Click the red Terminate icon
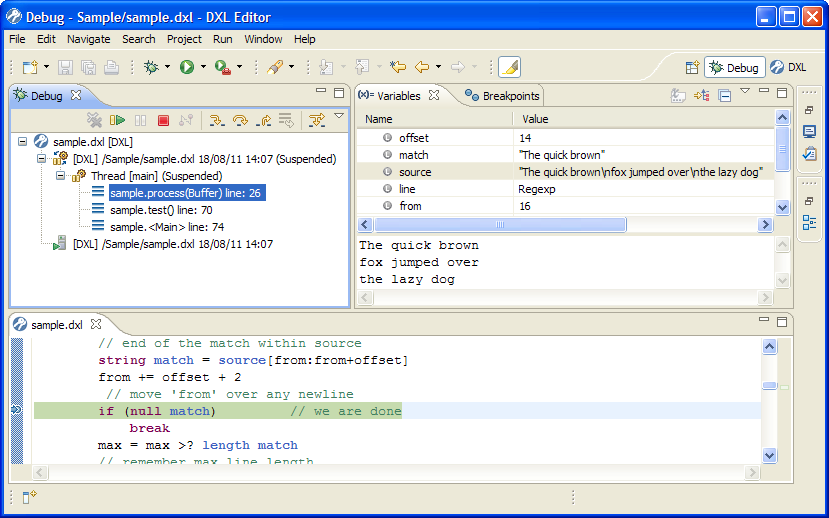Viewport: 829px width, 518px height. [163, 121]
